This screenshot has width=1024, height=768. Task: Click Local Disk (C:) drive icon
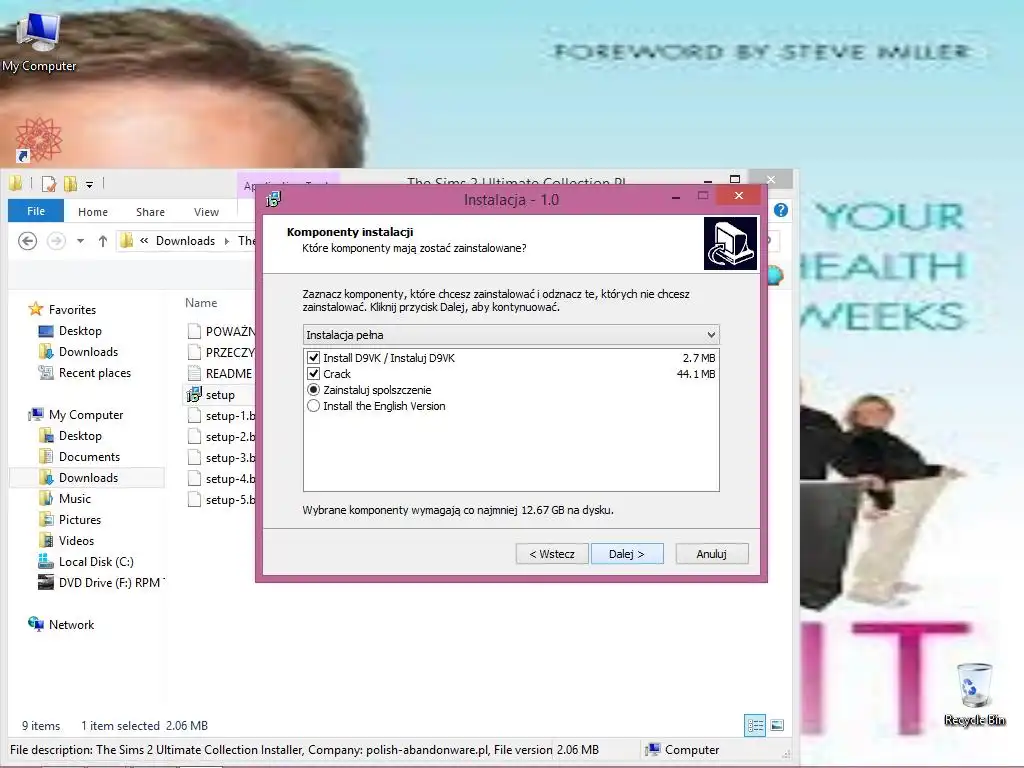click(46, 561)
